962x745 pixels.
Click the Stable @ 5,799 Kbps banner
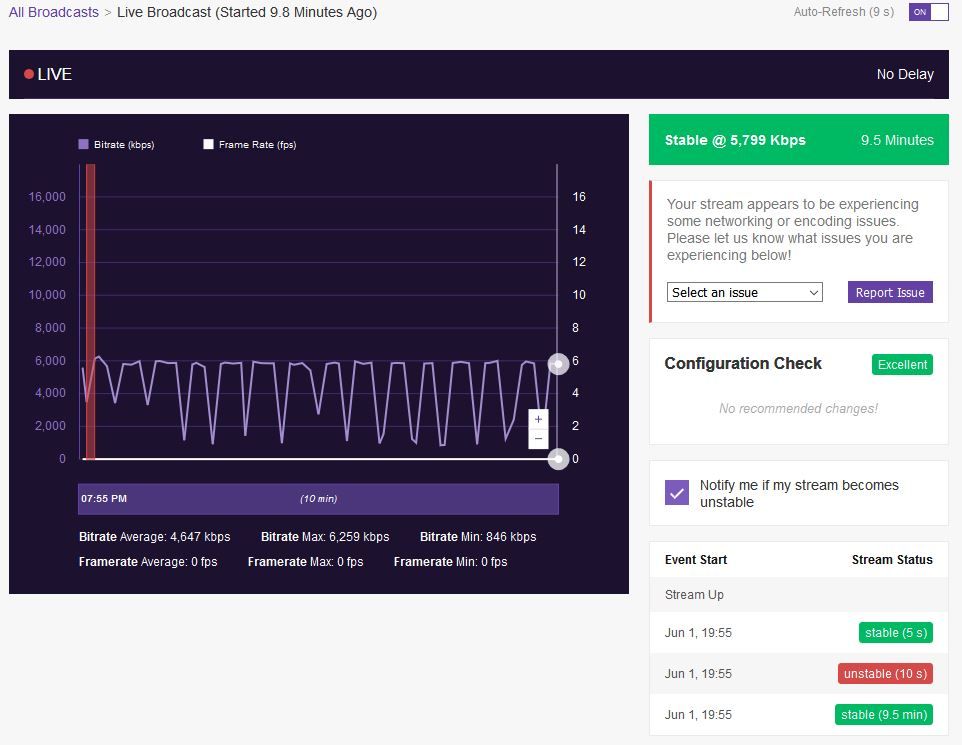tap(798, 140)
